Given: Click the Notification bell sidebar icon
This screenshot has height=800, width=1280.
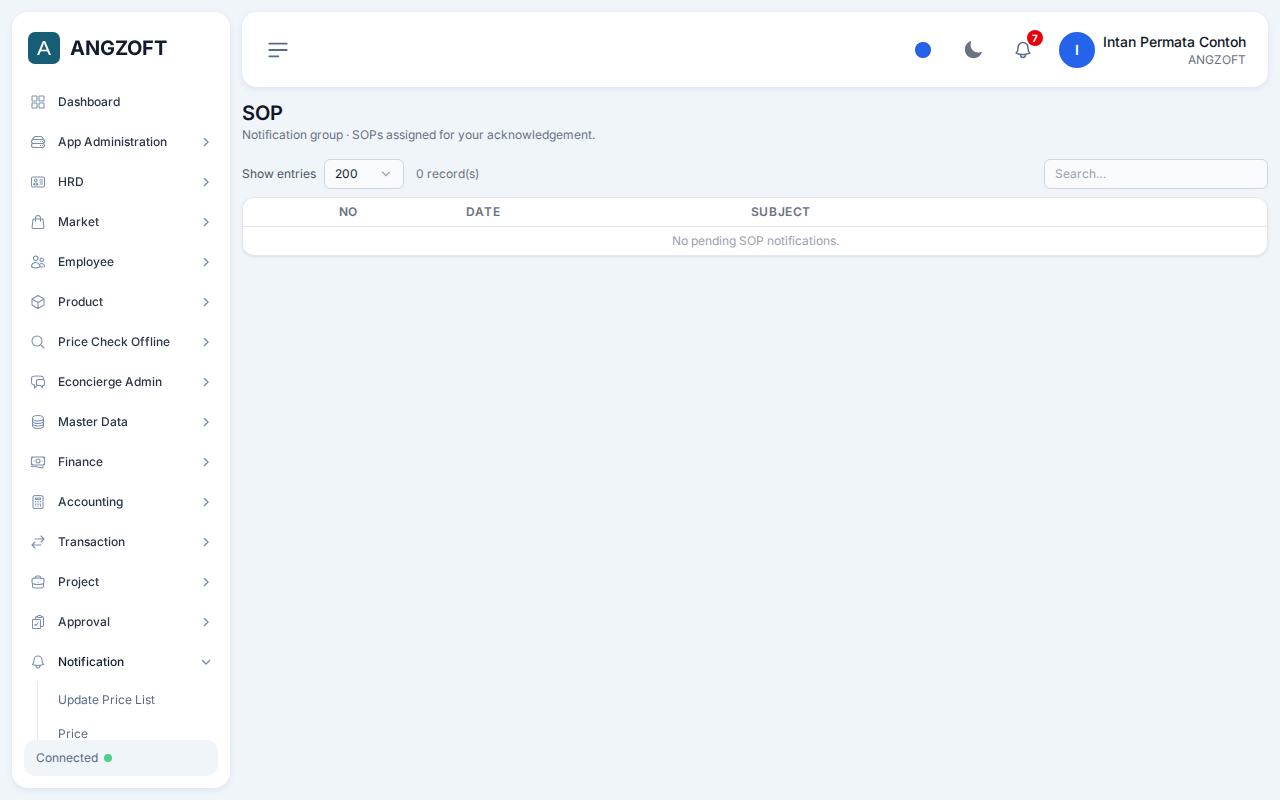Looking at the screenshot, I should coord(38,662).
